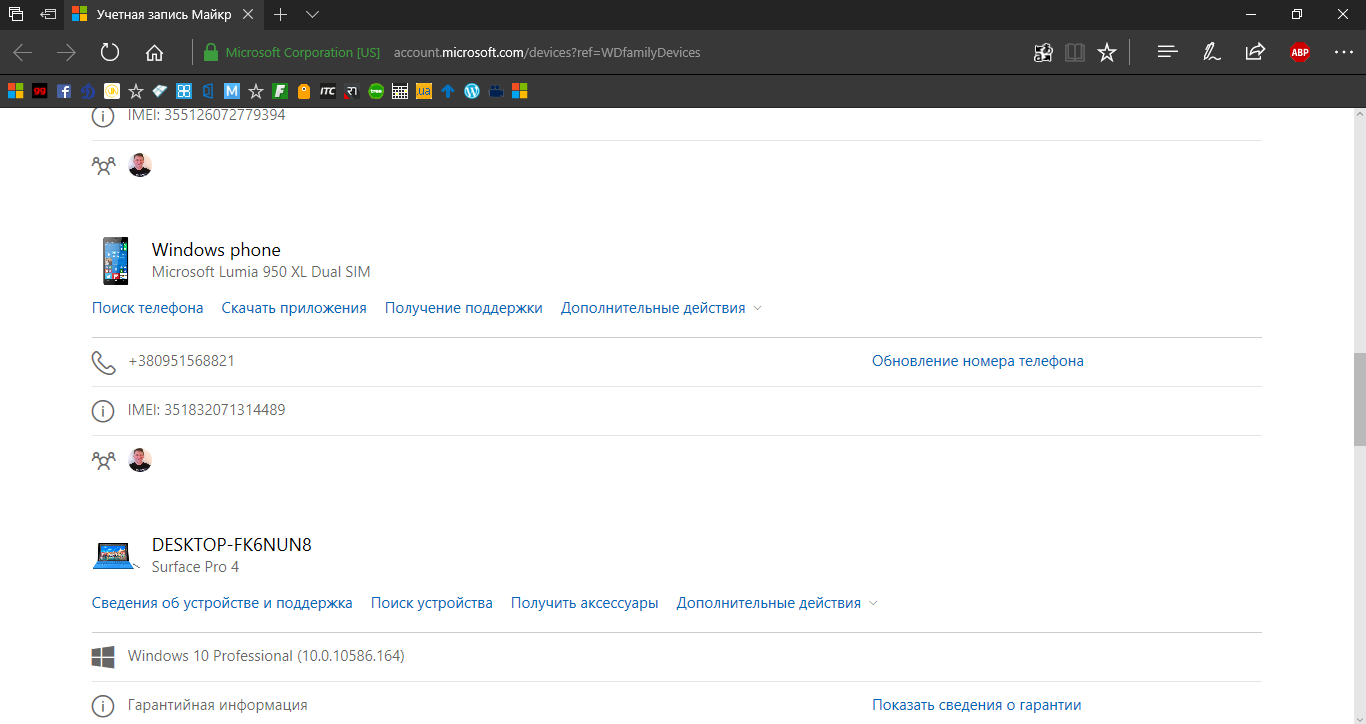This screenshot has width=1366, height=724.
Task: Click the Windows logo beside Windows 10 Professional
Action: click(x=103, y=657)
